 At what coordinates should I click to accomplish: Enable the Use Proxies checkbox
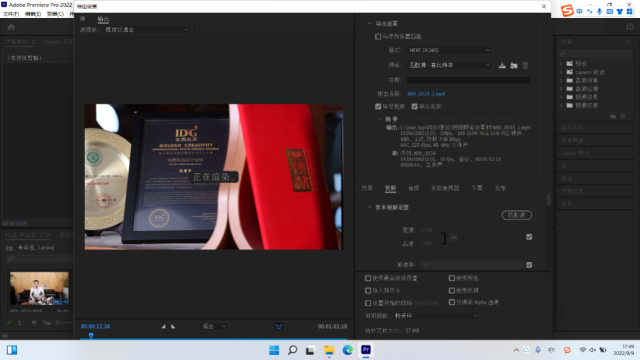coord(451,291)
